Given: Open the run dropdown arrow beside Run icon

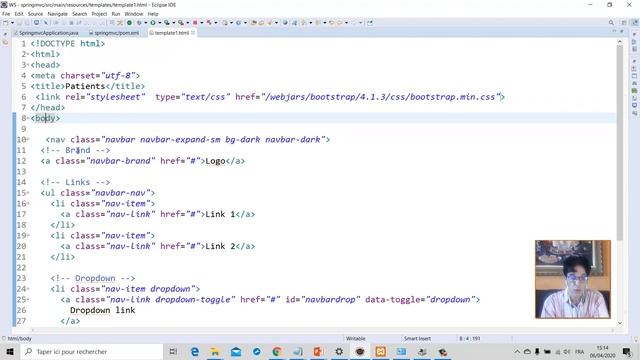Looking at the screenshot, I should (160, 23).
